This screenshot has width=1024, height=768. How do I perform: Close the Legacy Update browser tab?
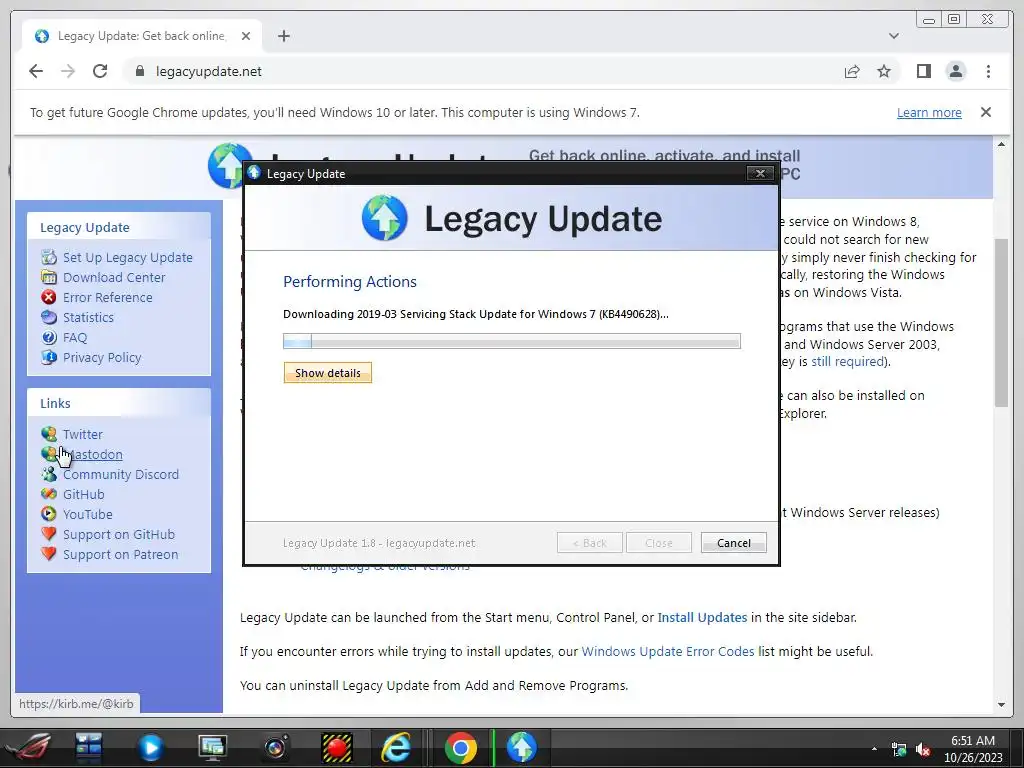pyautogui.click(x=246, y=36)
